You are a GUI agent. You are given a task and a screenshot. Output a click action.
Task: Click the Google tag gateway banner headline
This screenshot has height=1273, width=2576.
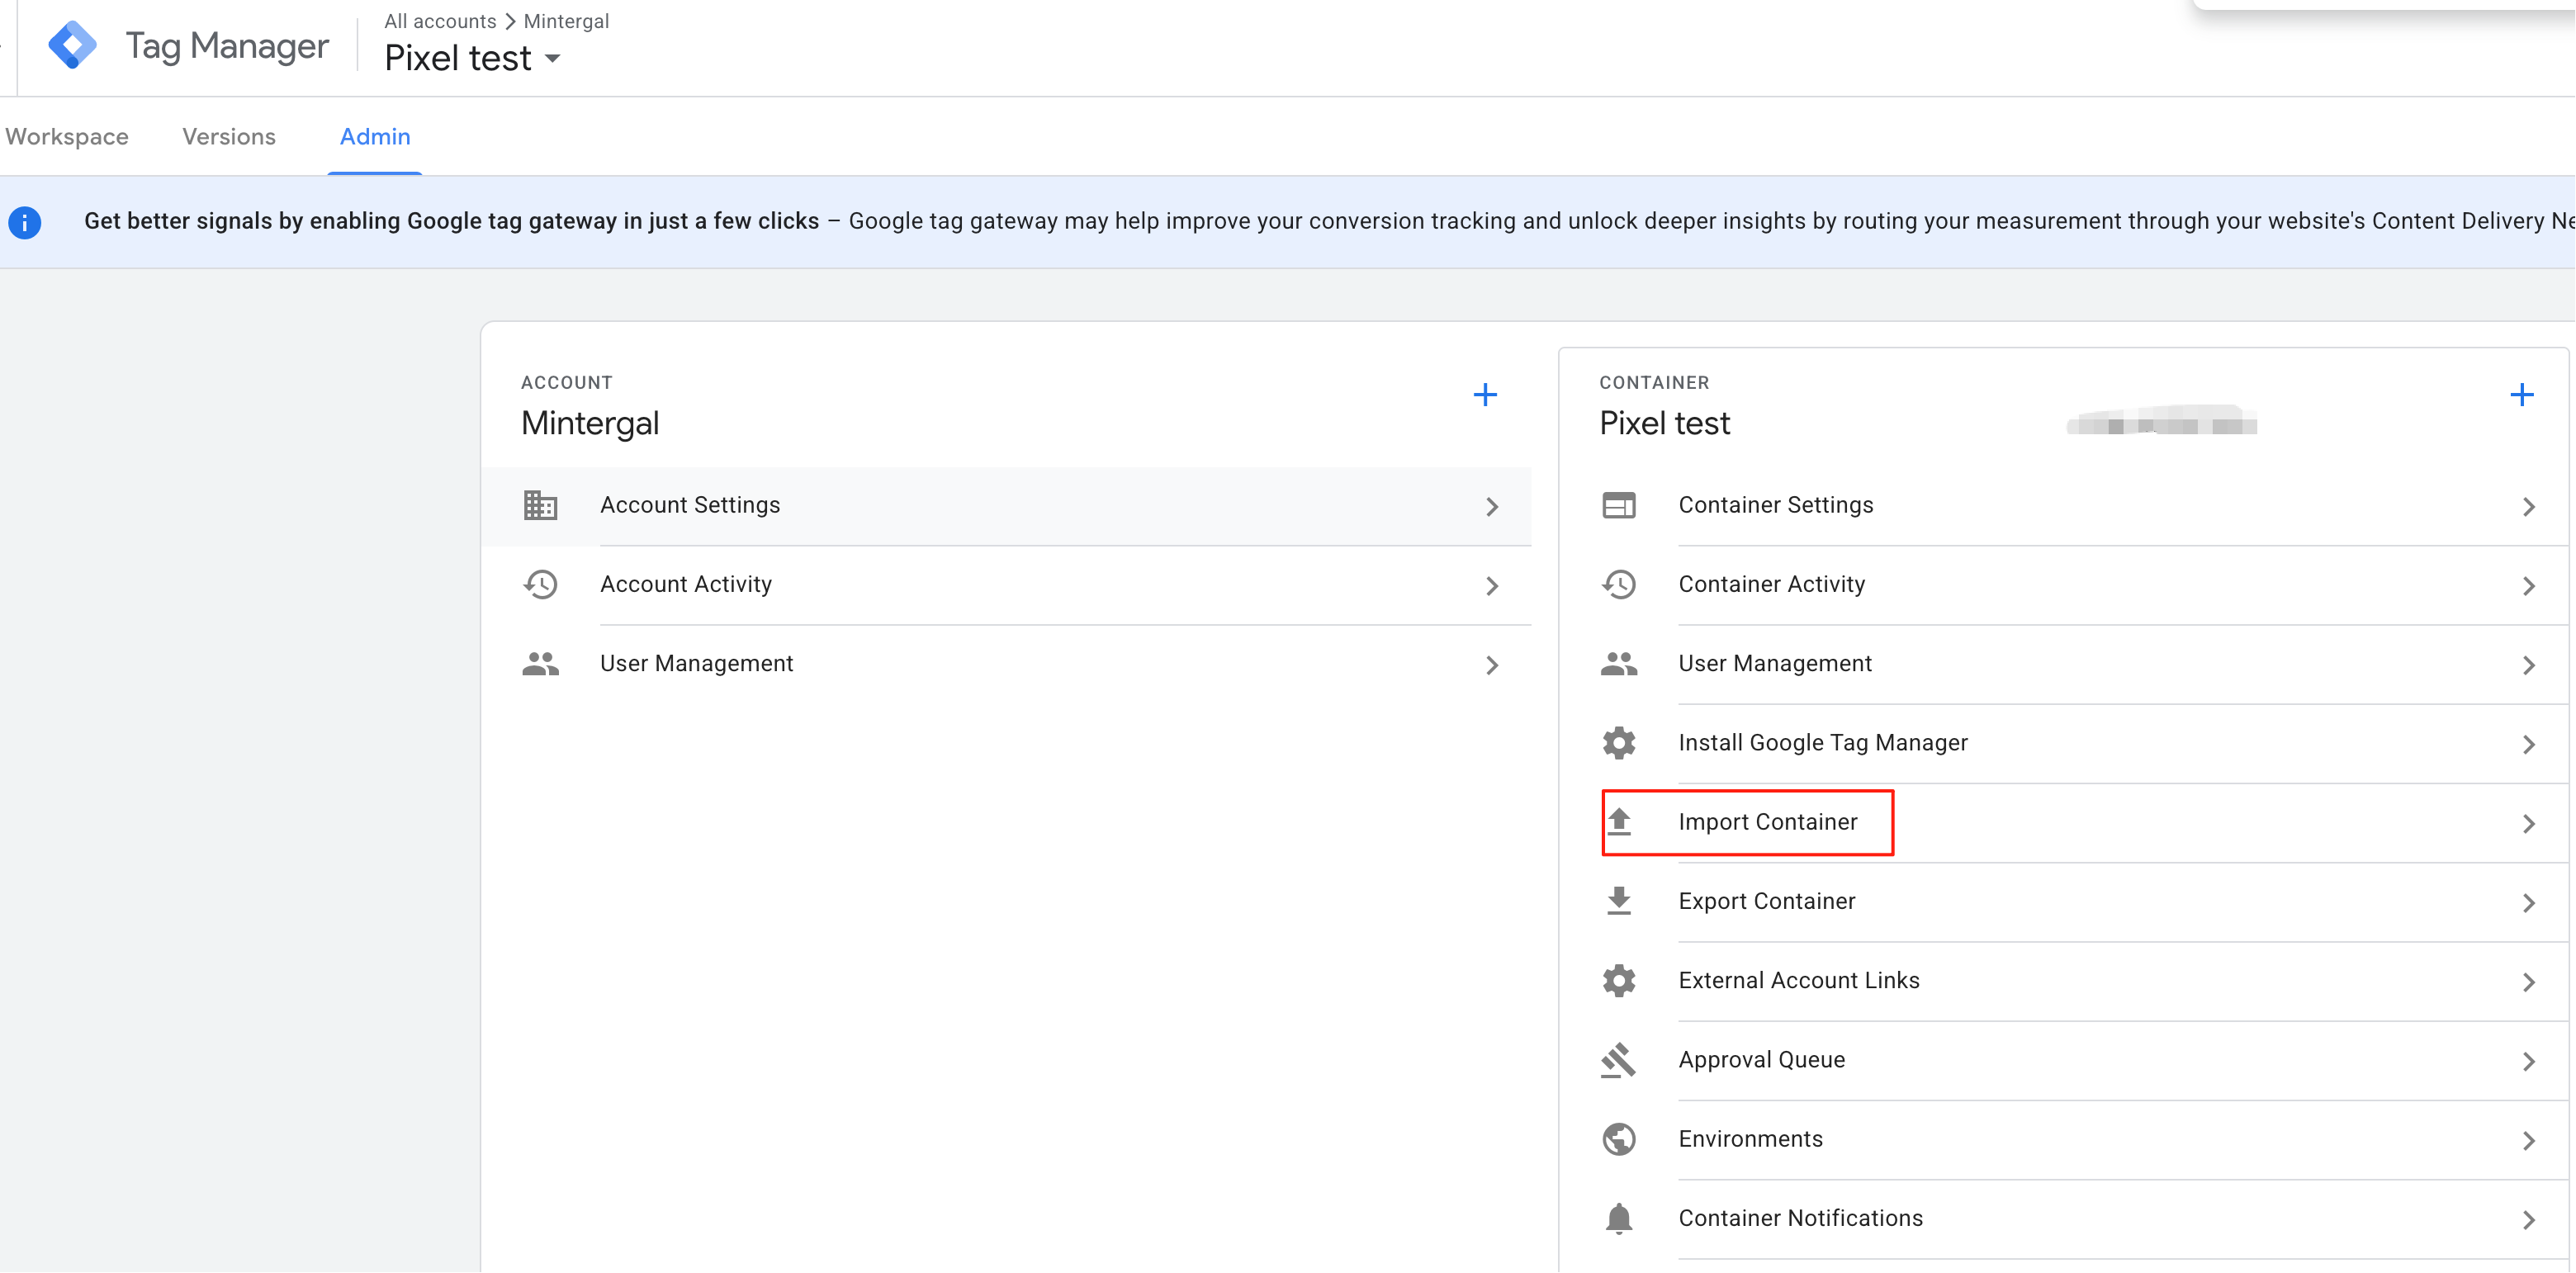(451, 221)
